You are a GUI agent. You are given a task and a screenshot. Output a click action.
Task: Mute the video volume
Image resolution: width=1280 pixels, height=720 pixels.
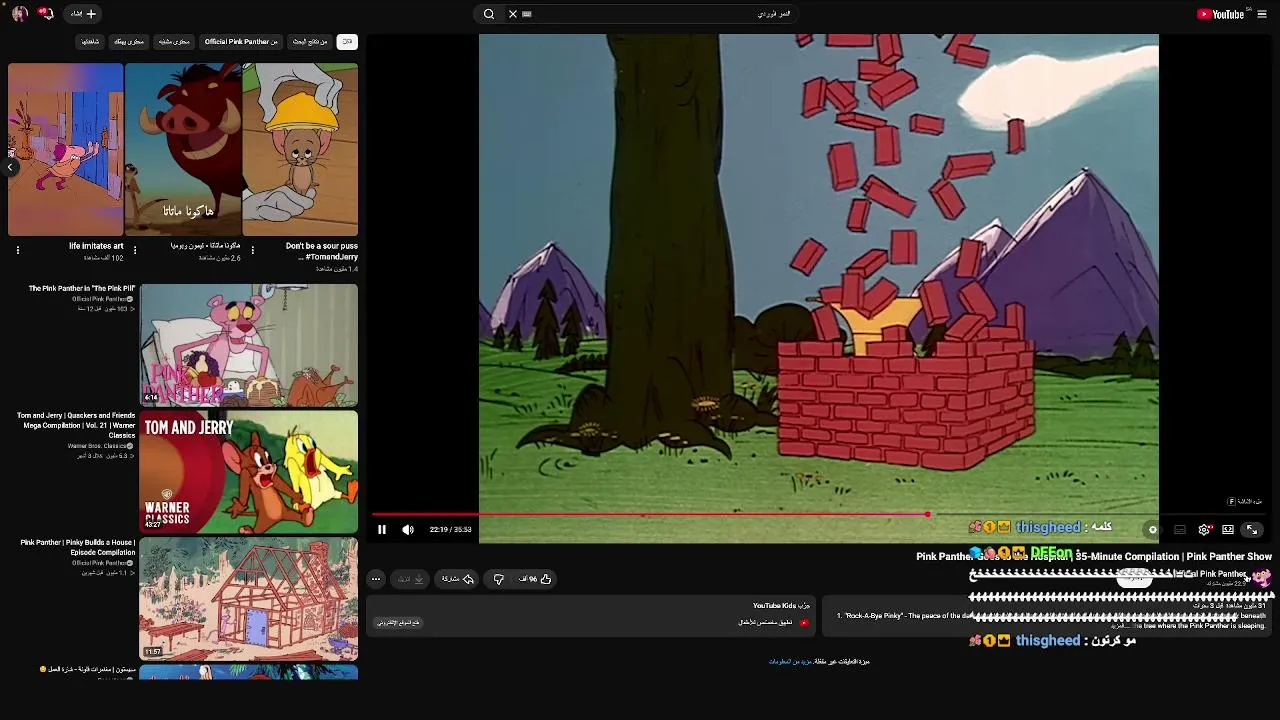pos(408,530)
